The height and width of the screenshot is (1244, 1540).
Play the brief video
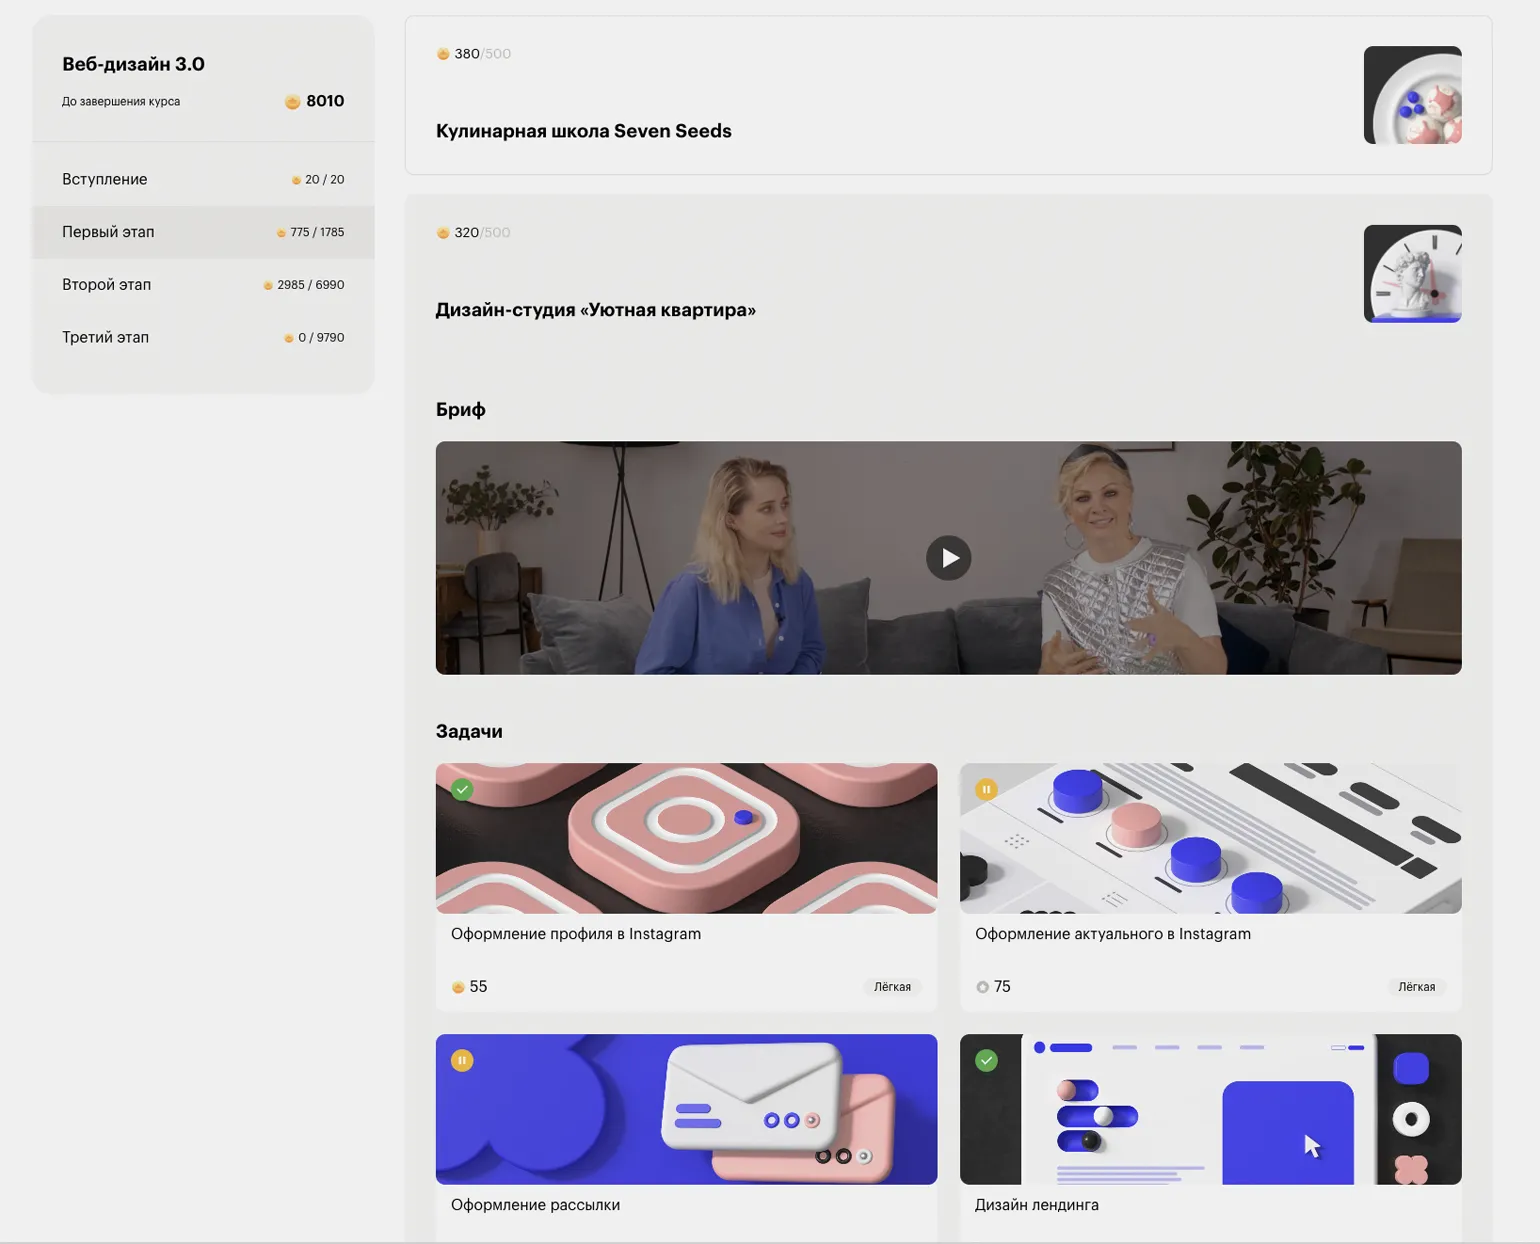(948, 558)
